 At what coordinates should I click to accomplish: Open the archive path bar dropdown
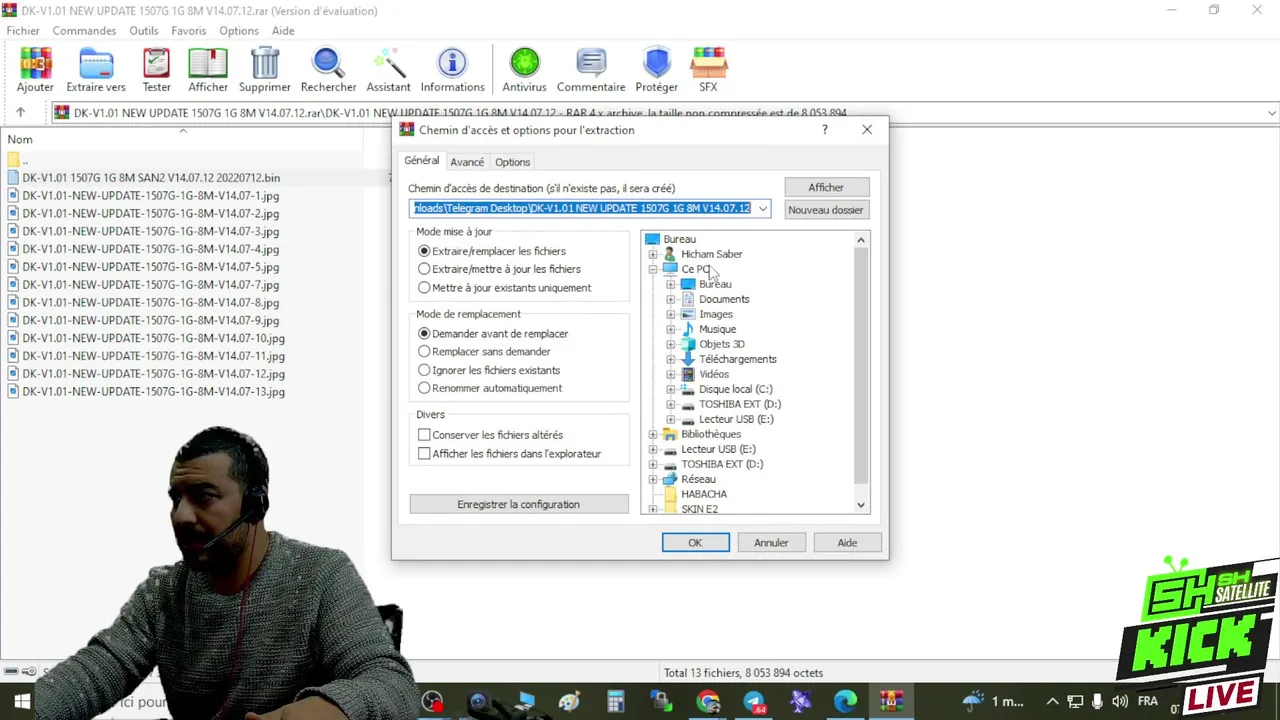pyautogui.click(x=1272, y=113)
